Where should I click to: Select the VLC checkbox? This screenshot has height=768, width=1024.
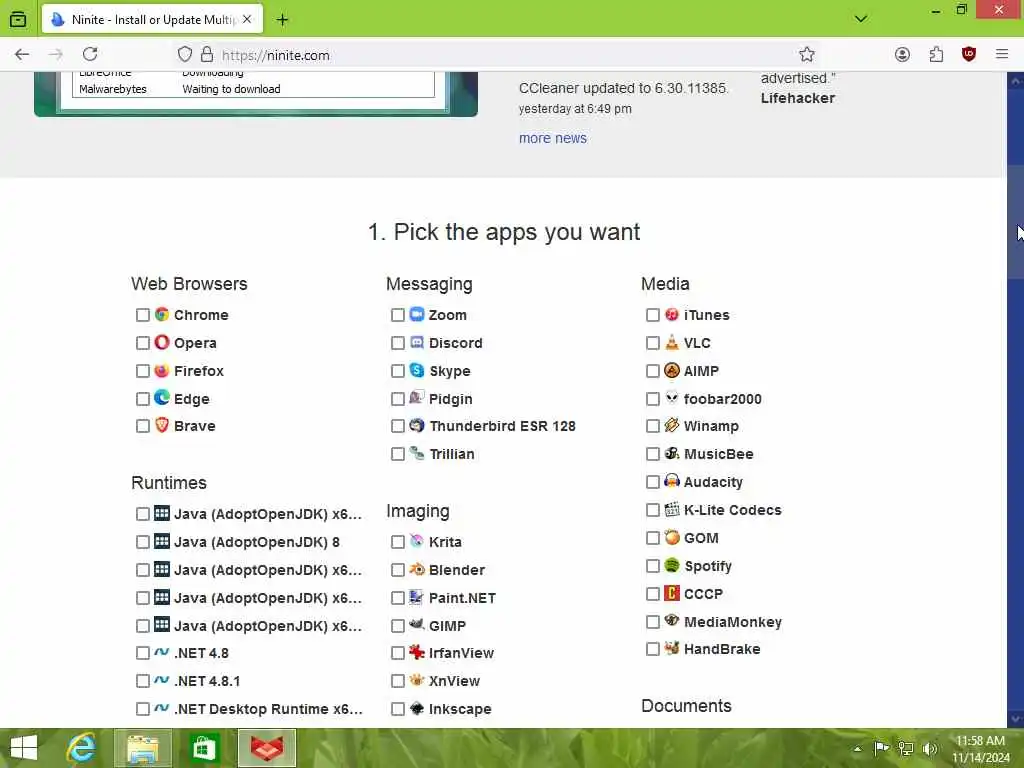click(x=652, y=343)
